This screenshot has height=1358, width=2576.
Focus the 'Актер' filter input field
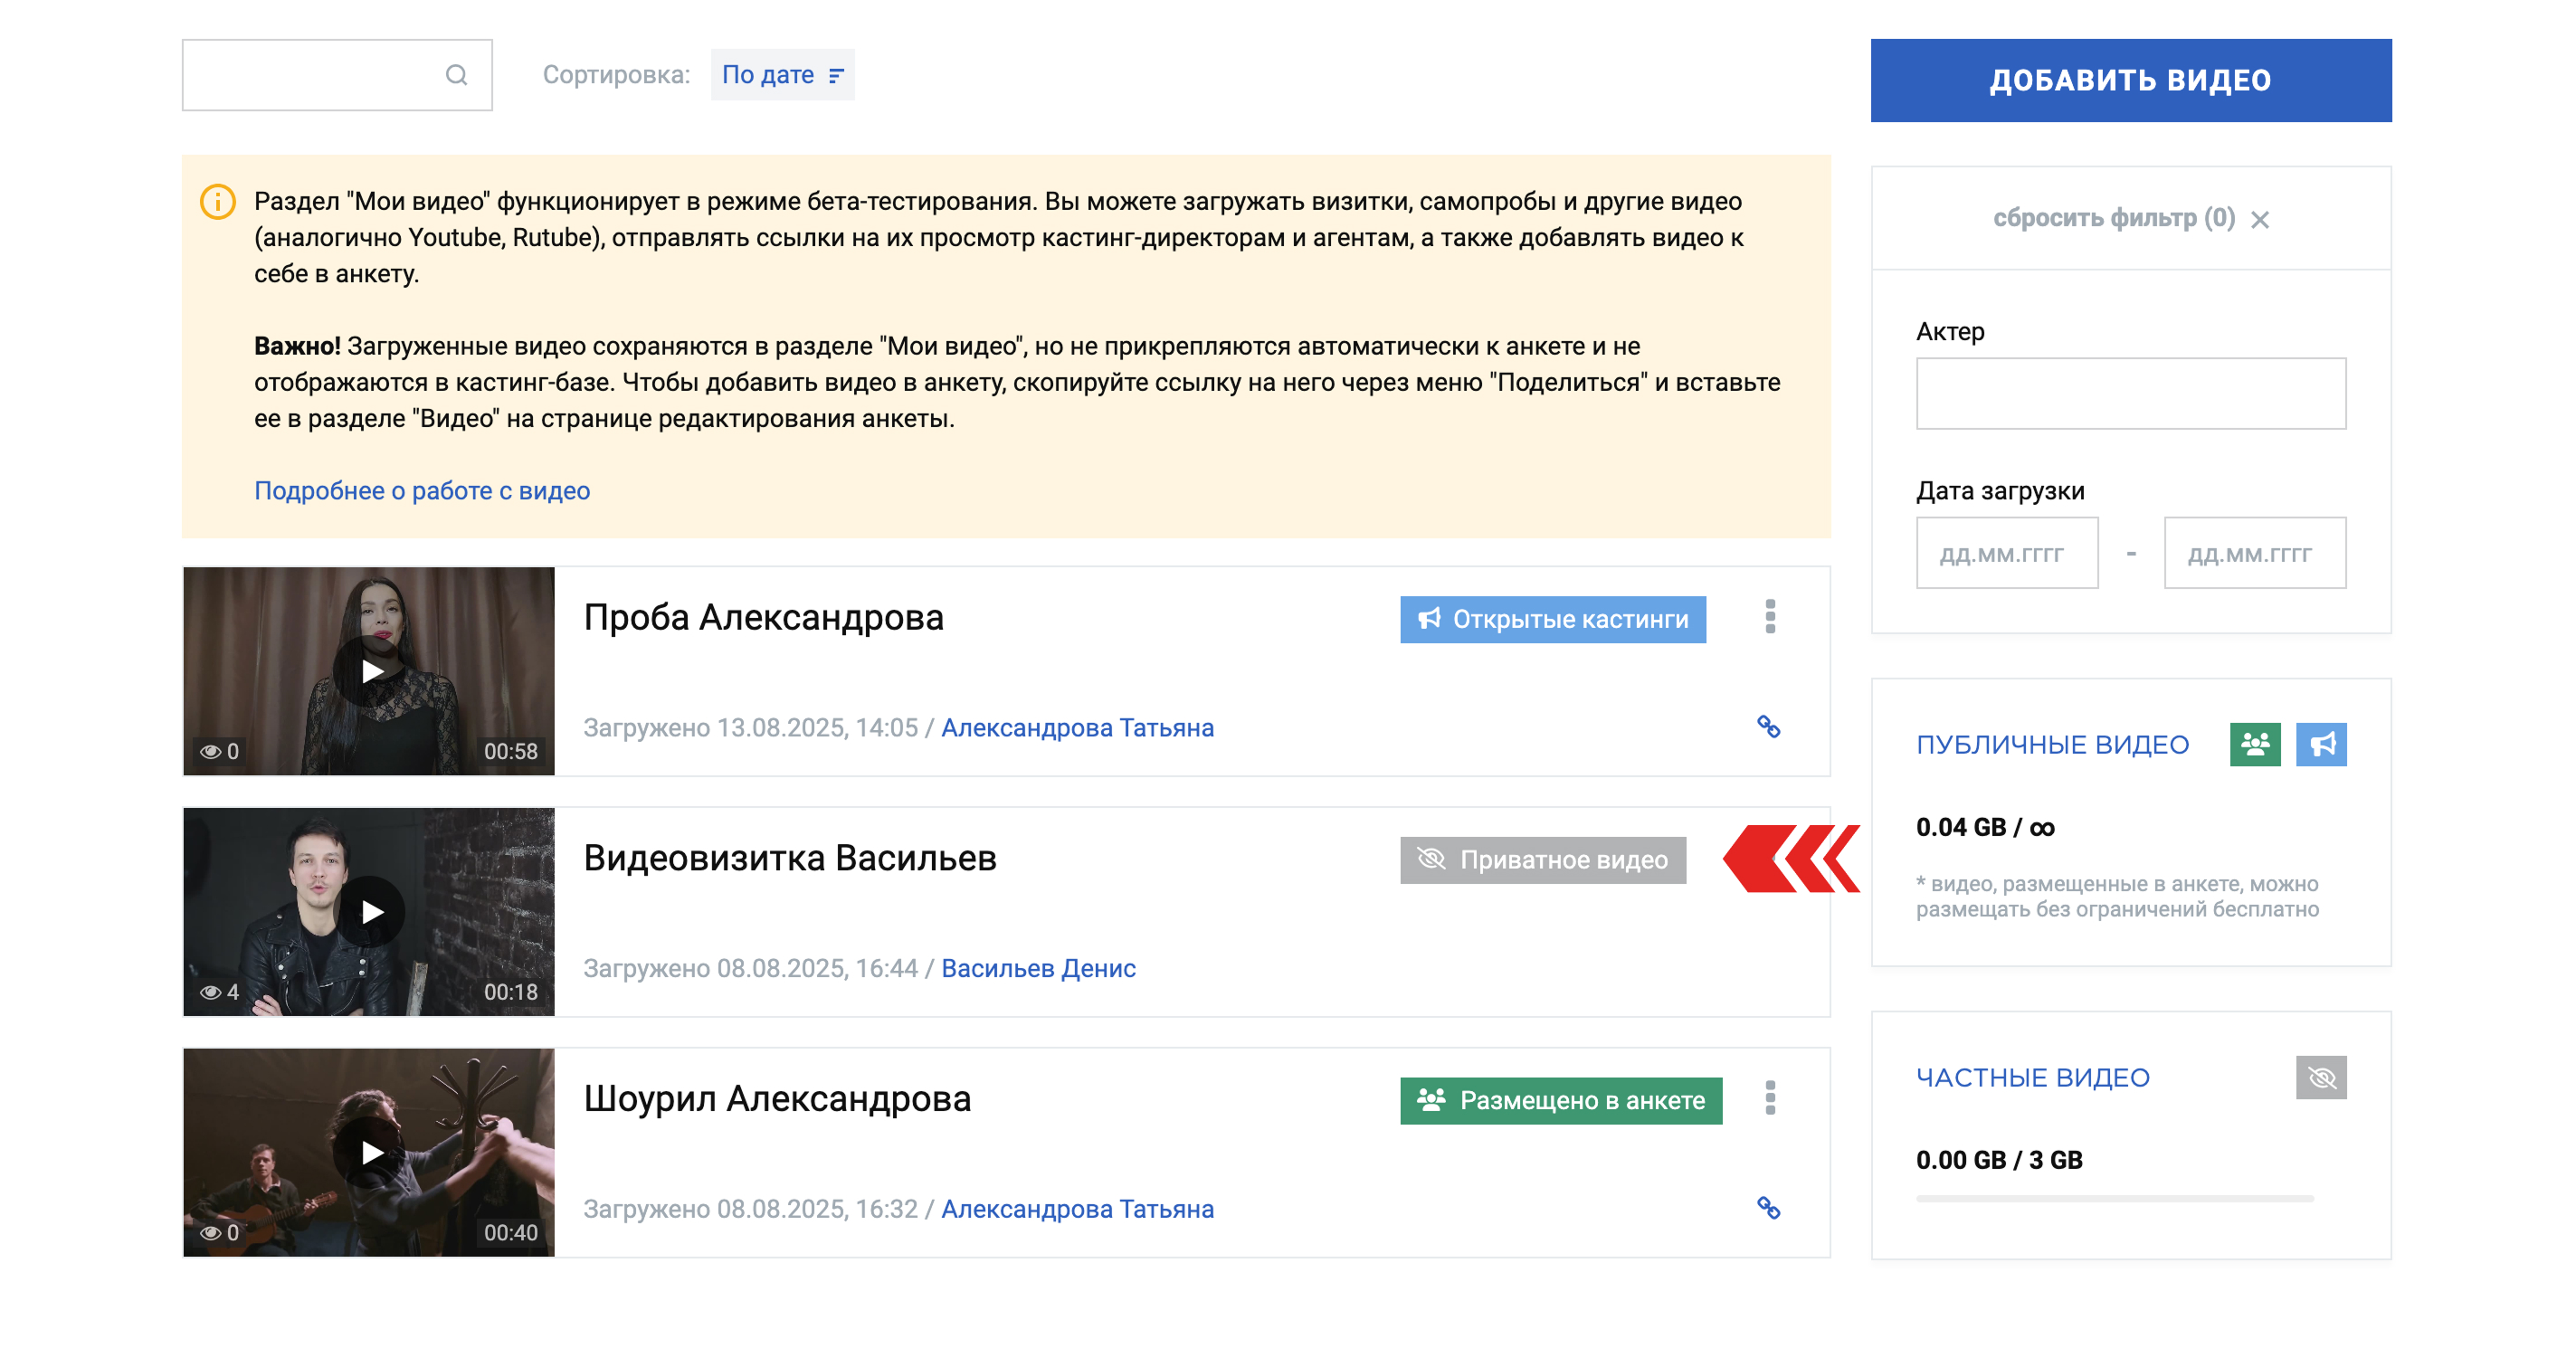[2130, 393]
